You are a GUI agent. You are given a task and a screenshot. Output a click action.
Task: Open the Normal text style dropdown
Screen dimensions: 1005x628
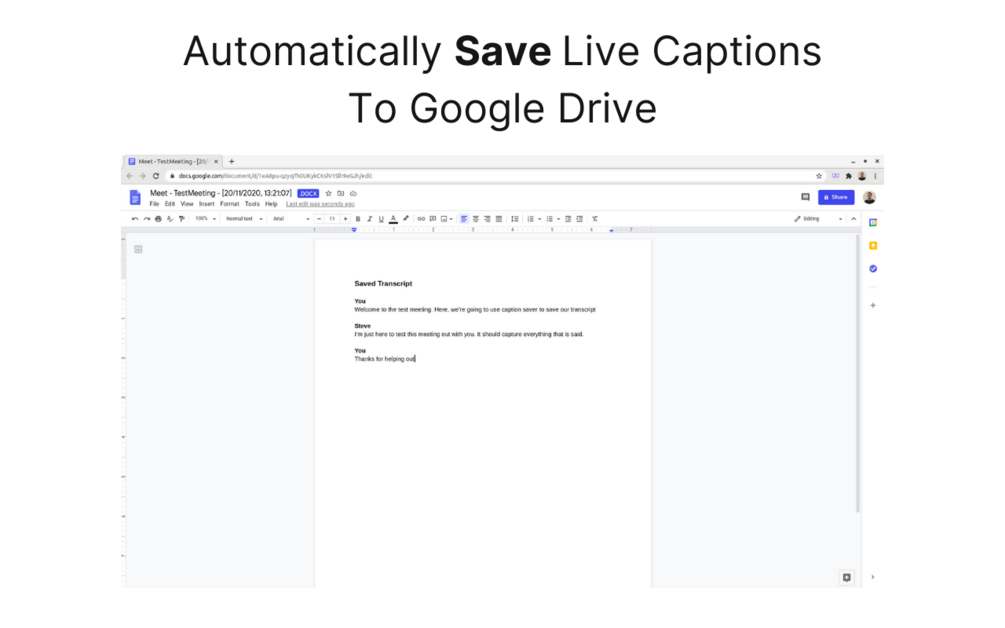pos(244,219)
